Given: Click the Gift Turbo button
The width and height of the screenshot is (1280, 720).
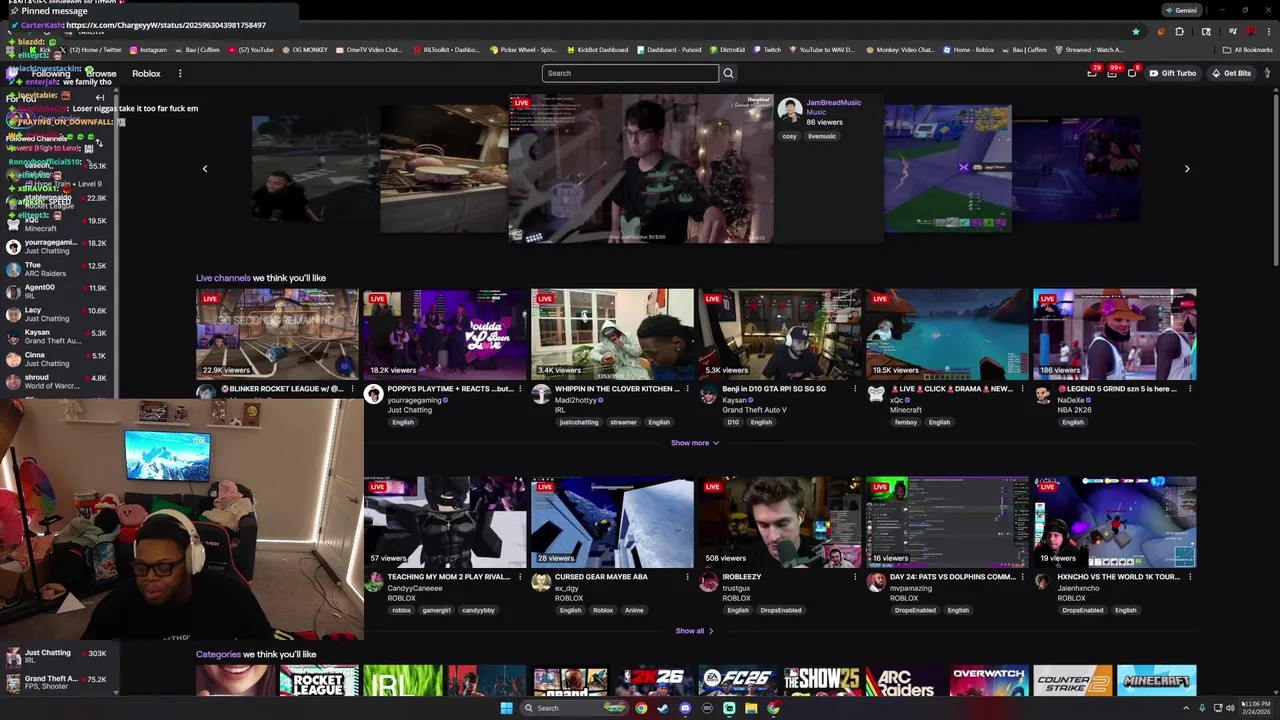Looking at the screenshot, I should pos(1172,73).
